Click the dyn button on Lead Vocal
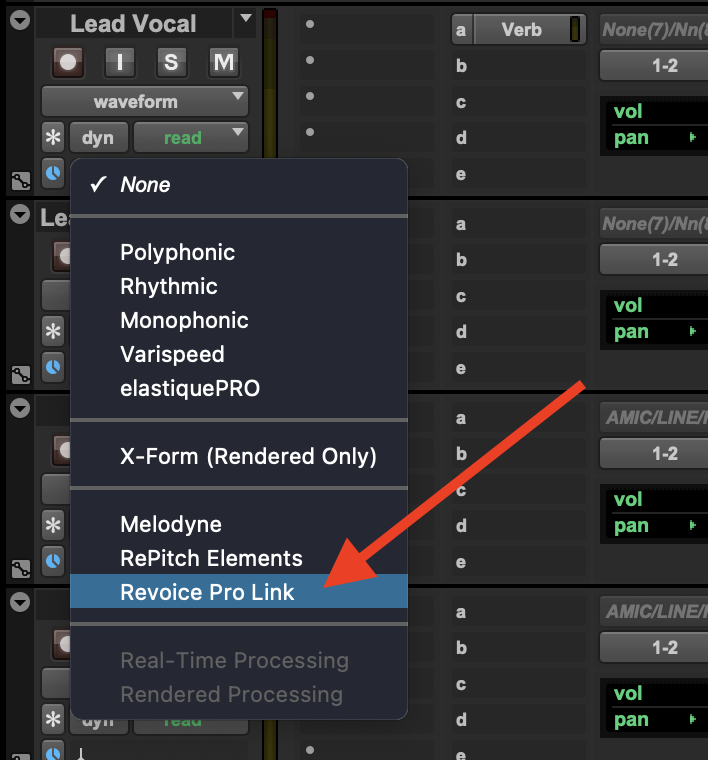 (97, 138)
